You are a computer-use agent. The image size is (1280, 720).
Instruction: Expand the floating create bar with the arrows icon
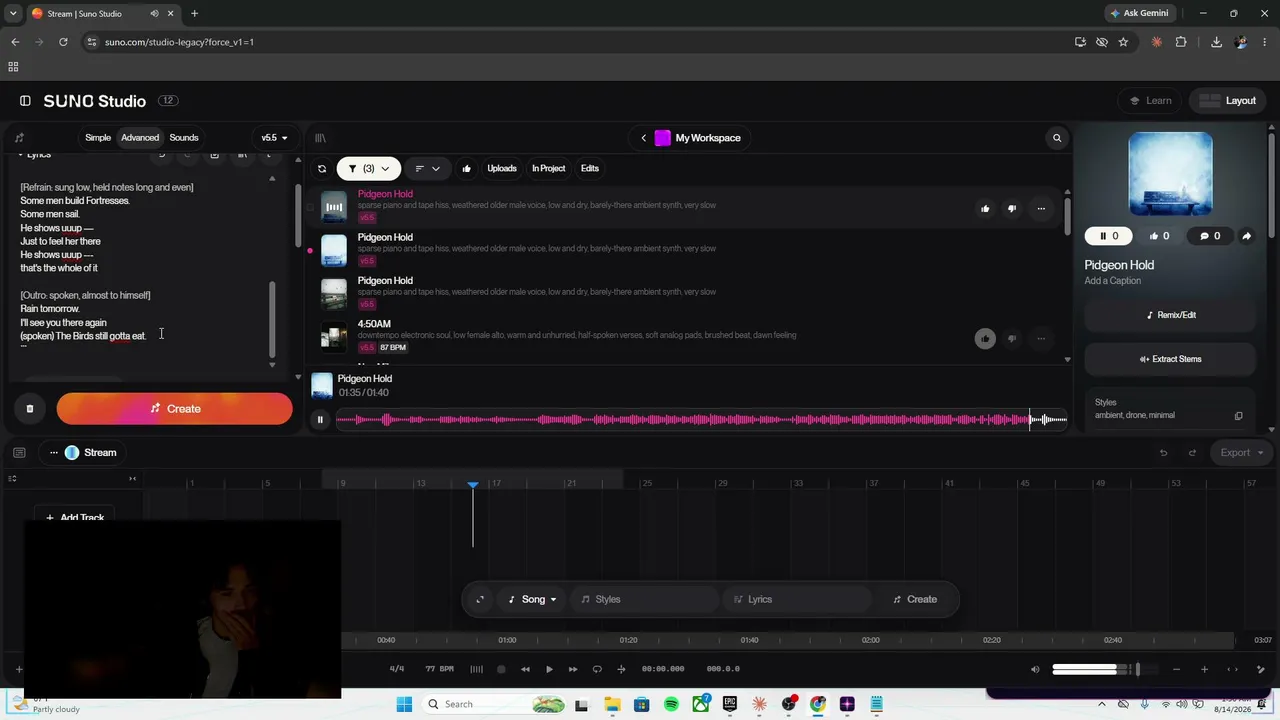click(x=480, y=600)
